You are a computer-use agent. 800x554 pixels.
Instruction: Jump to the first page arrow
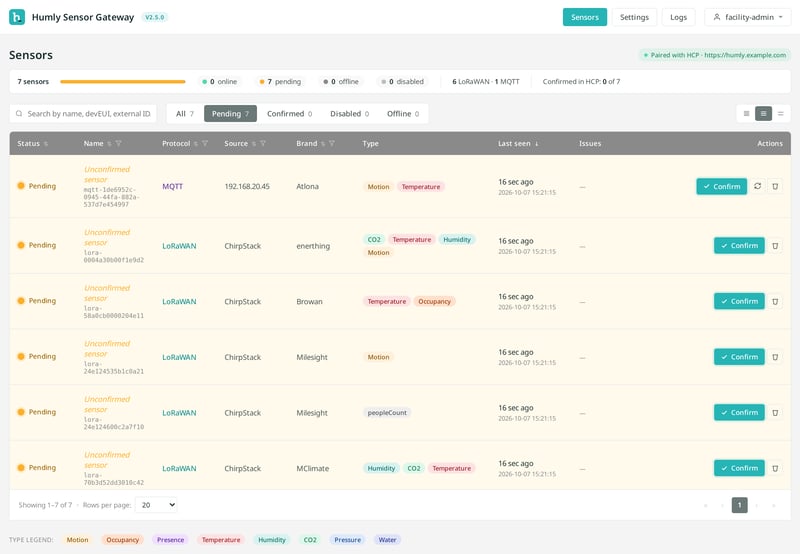(706, 505)
